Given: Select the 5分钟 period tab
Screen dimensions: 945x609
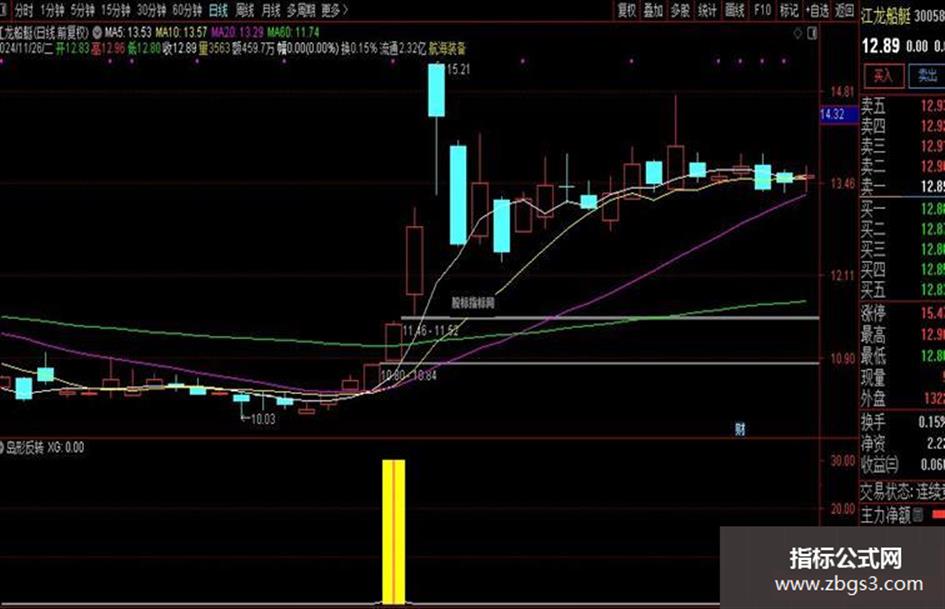Looking at the screenshot, I should coord(83,10).
